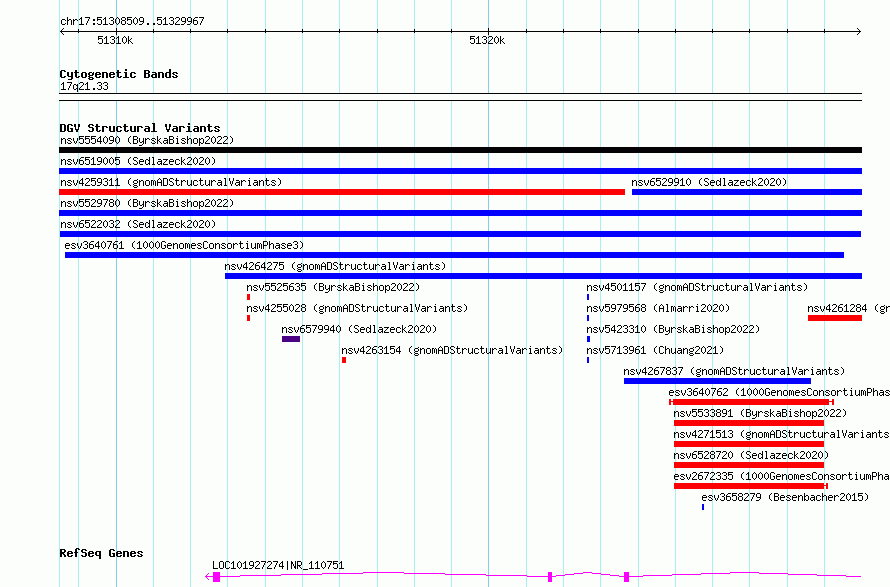The height and width of the screenshot is (587, 890).
Task: Open the esv3658279 (Besenbacher2015) label
Action: click(785, 497)
